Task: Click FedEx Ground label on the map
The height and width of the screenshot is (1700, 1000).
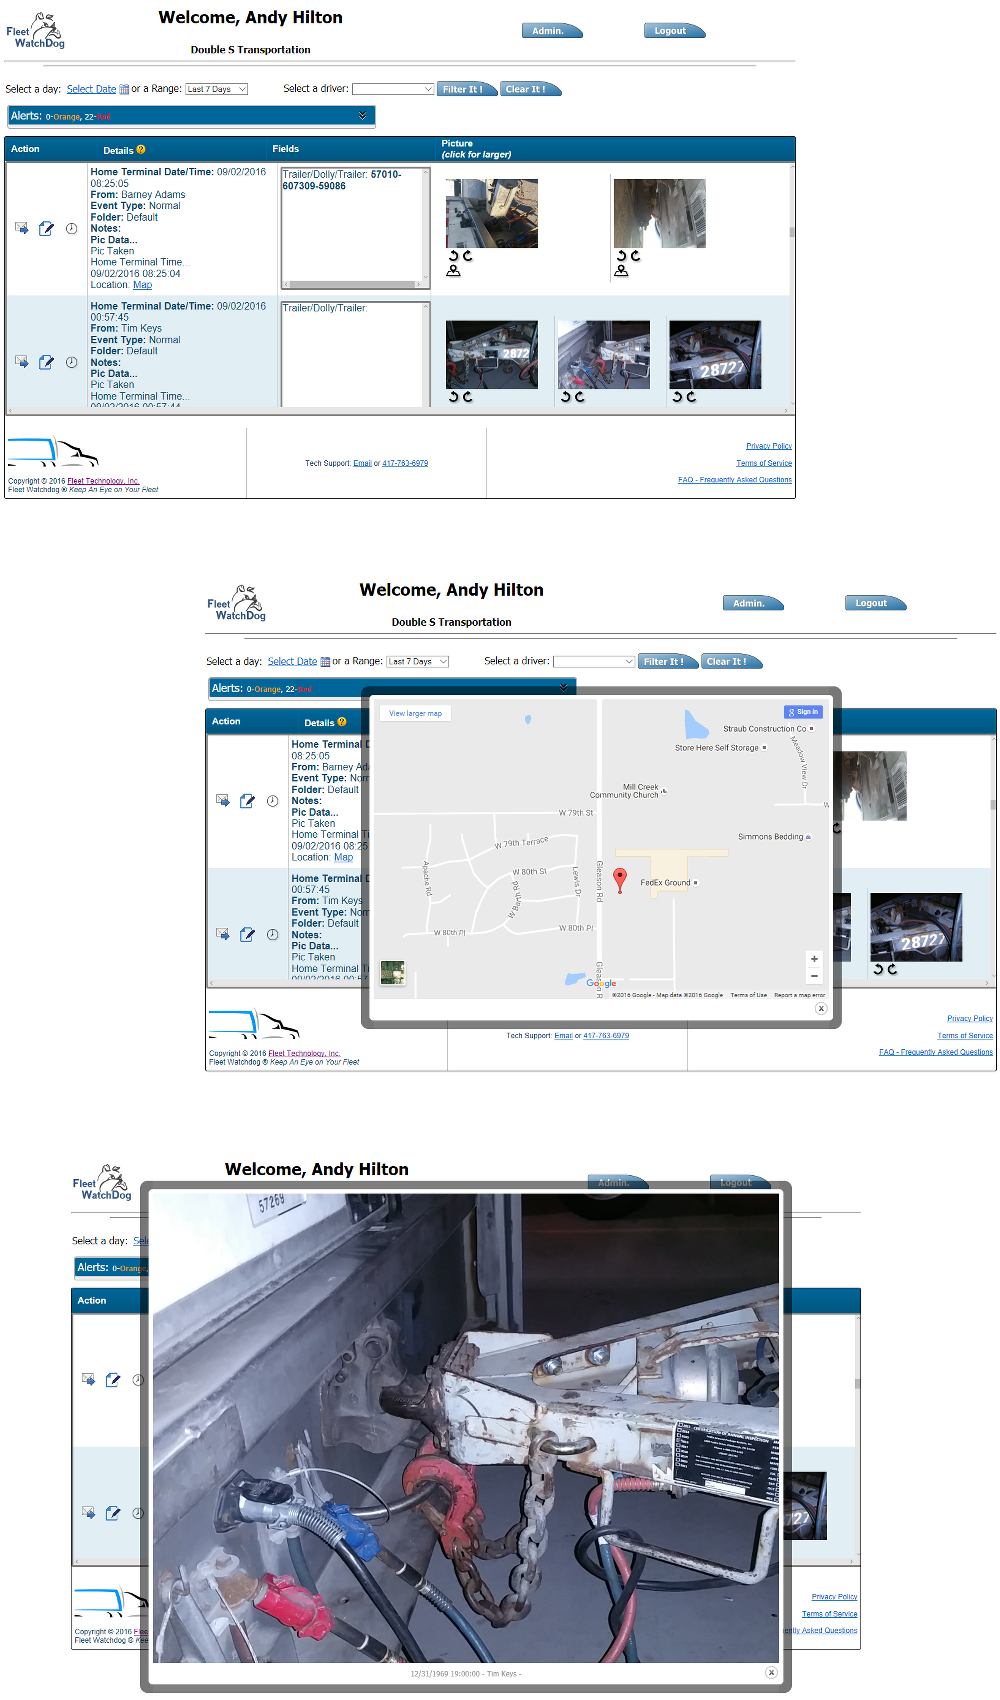Action: click(669, 883)
